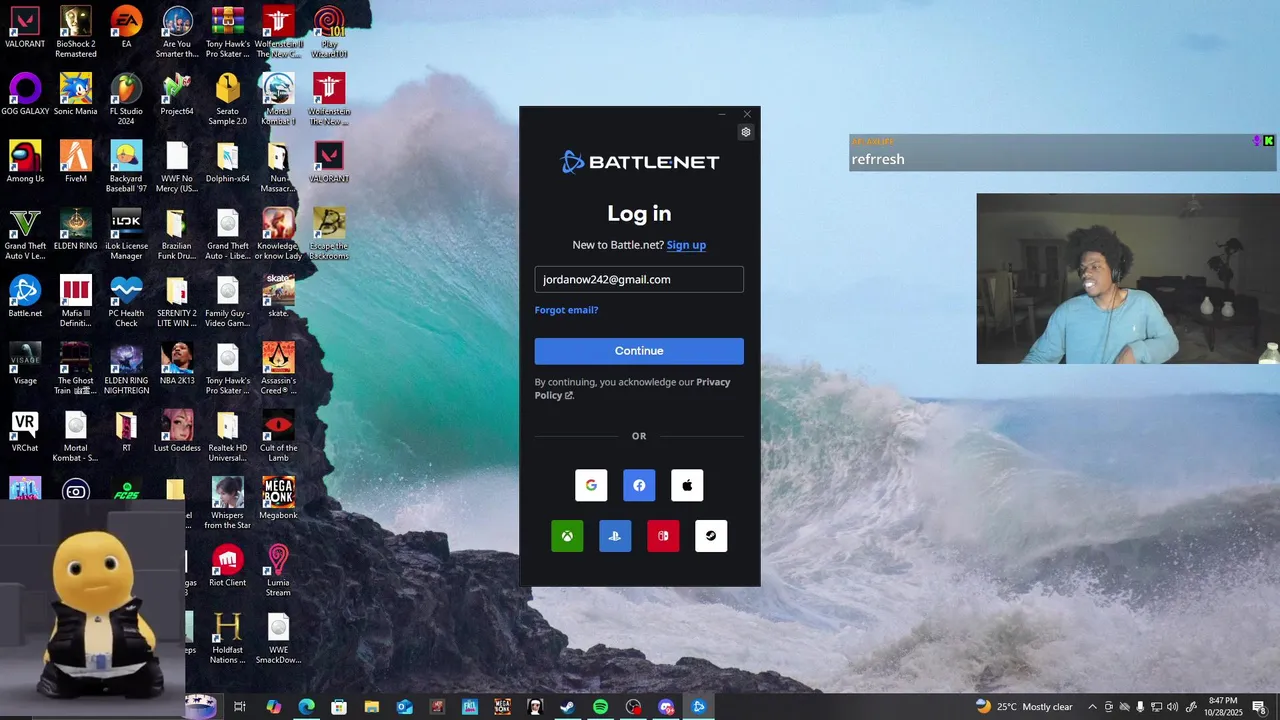This screenshot has height=720, width=1280.
Task: Select the Escape the Backrooms icon
Action: pos(329,234)
